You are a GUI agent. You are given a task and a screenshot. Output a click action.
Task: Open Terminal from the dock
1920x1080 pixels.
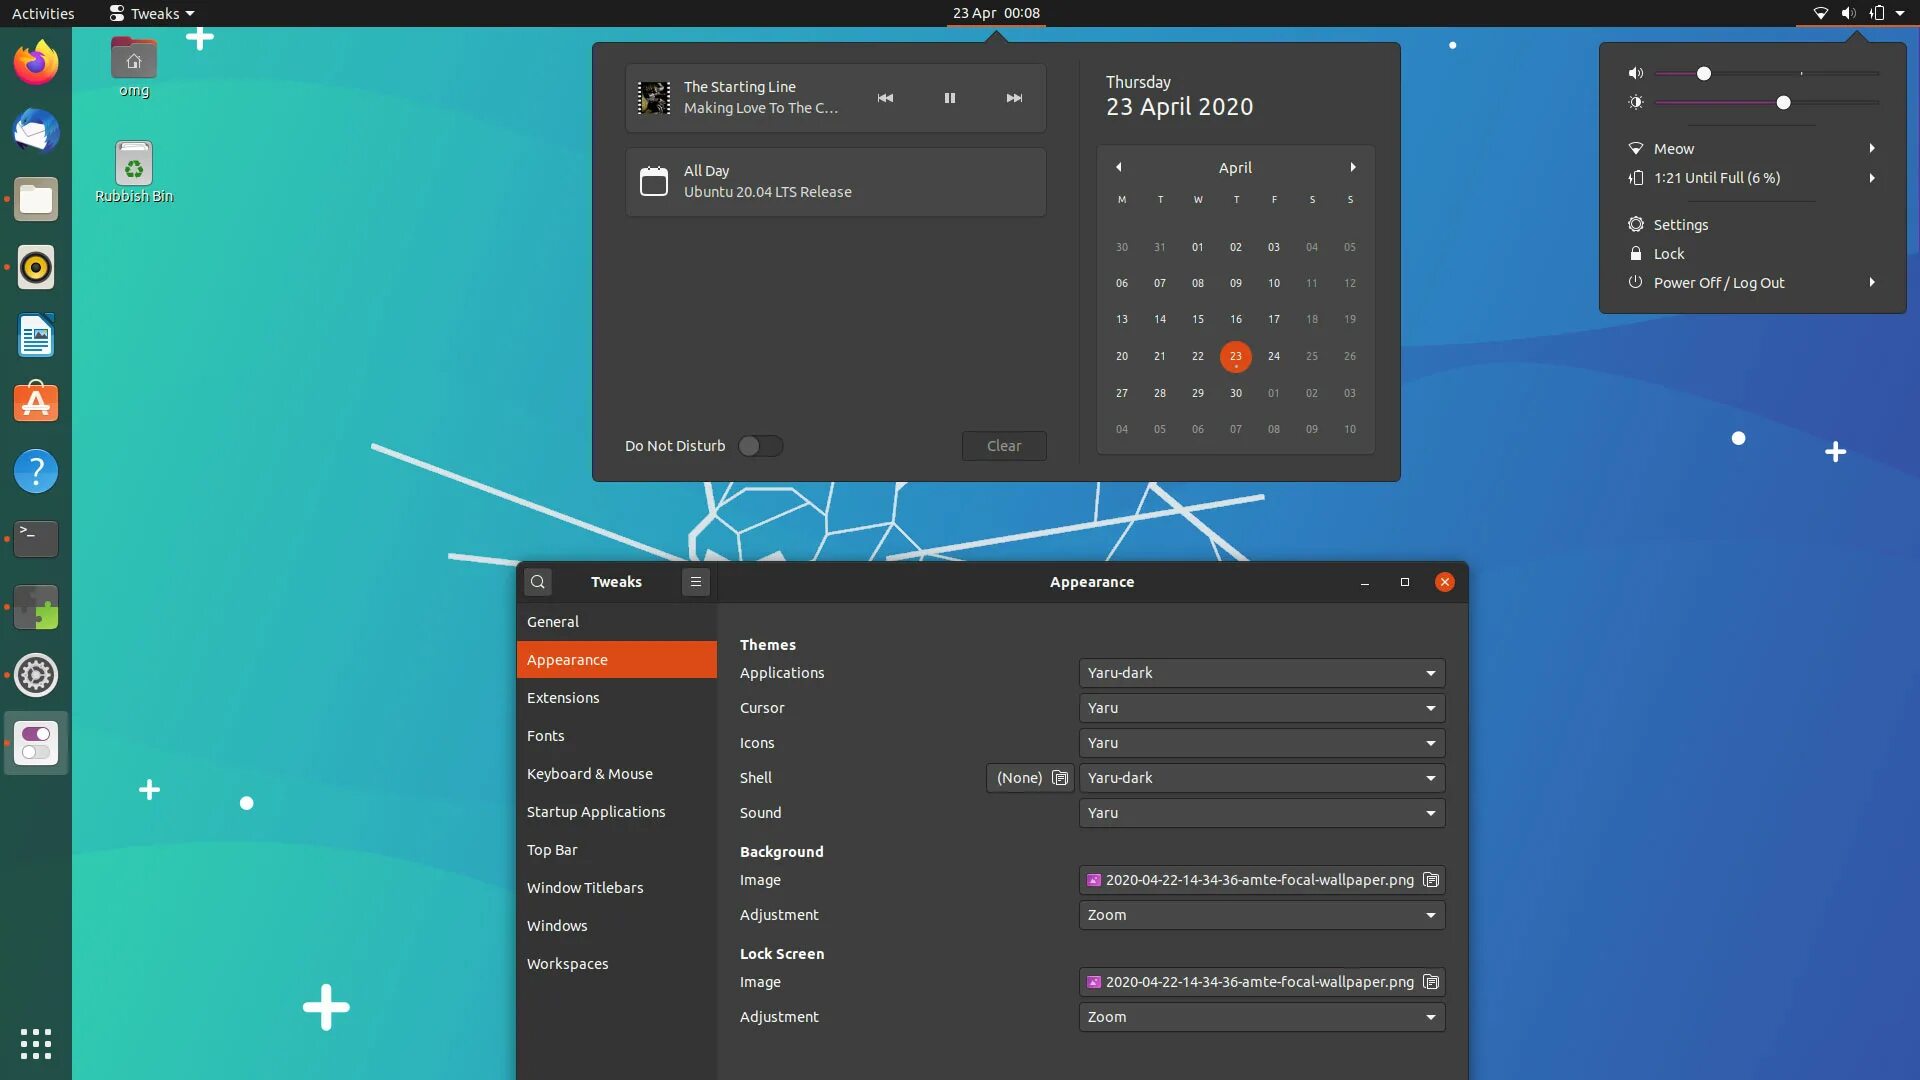pos(36,539)
